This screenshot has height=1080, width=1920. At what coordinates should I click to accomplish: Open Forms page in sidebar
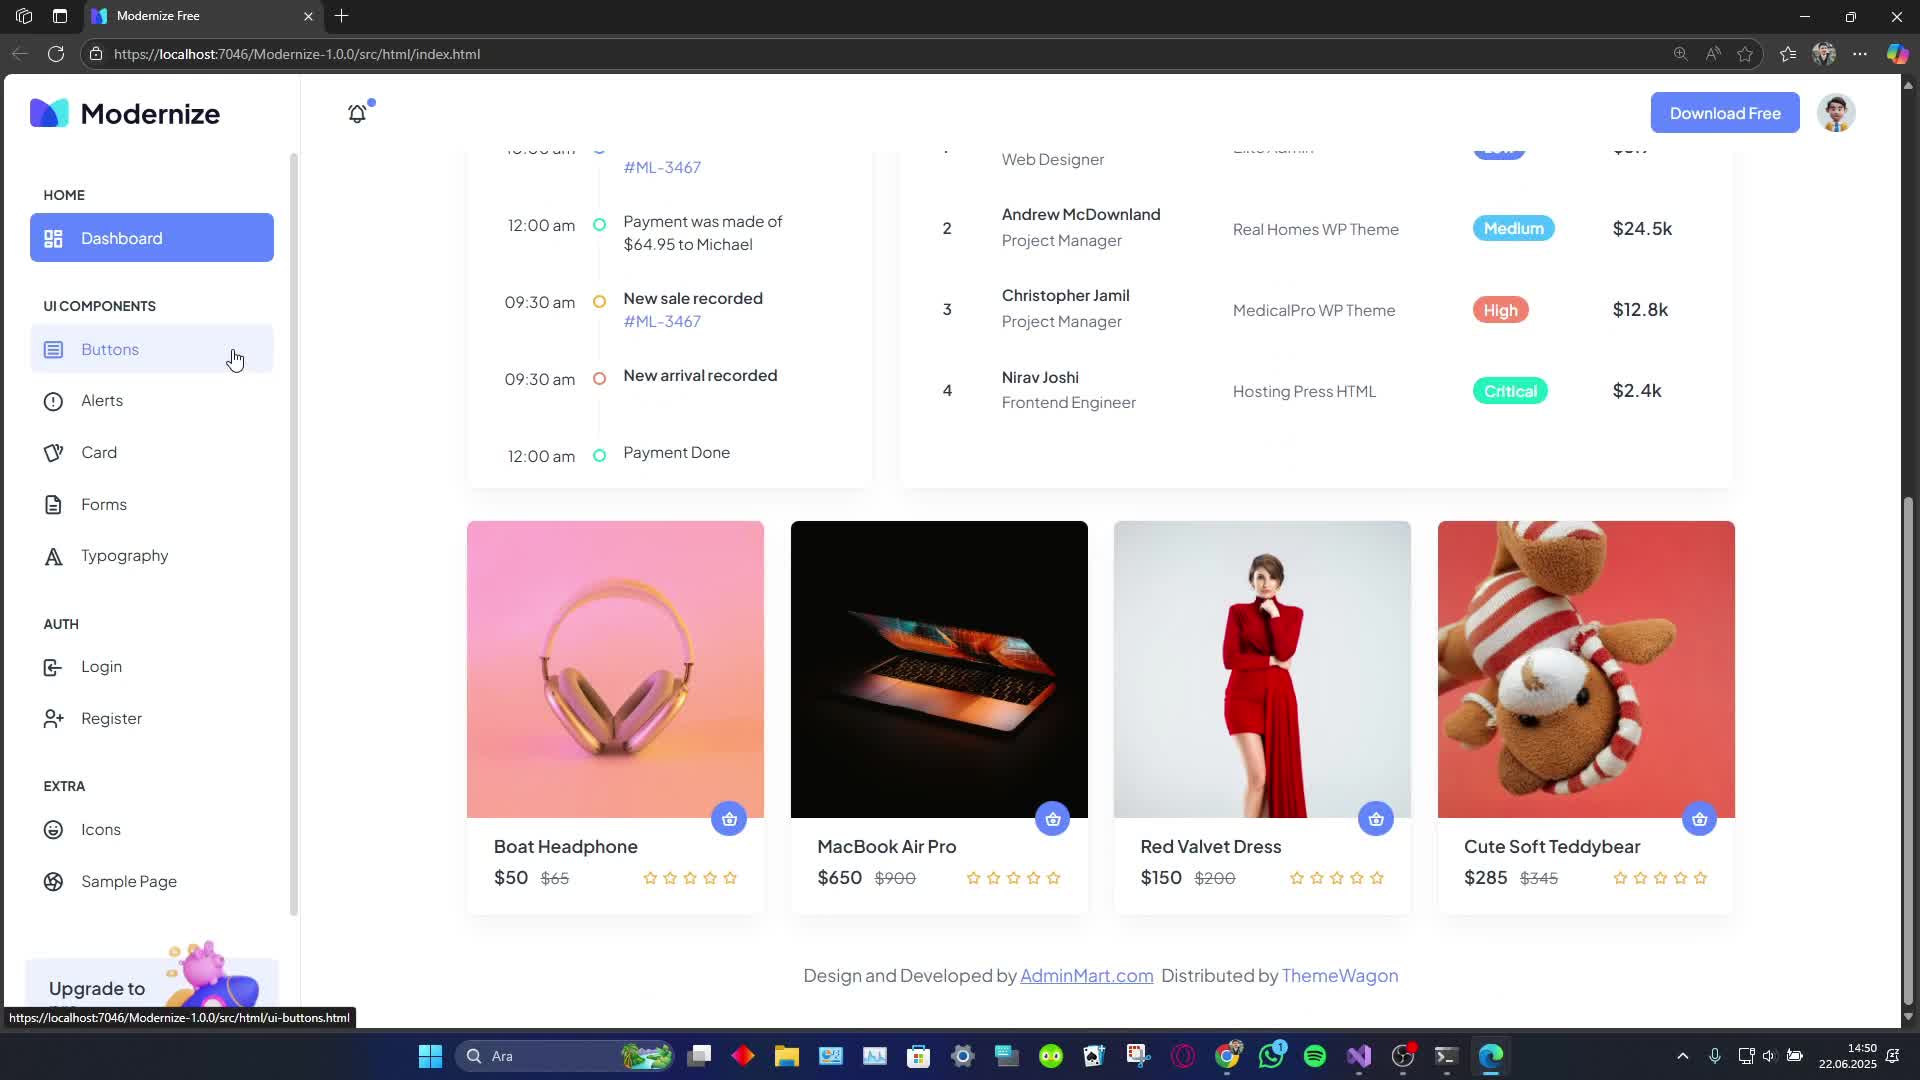pos(152,505)
